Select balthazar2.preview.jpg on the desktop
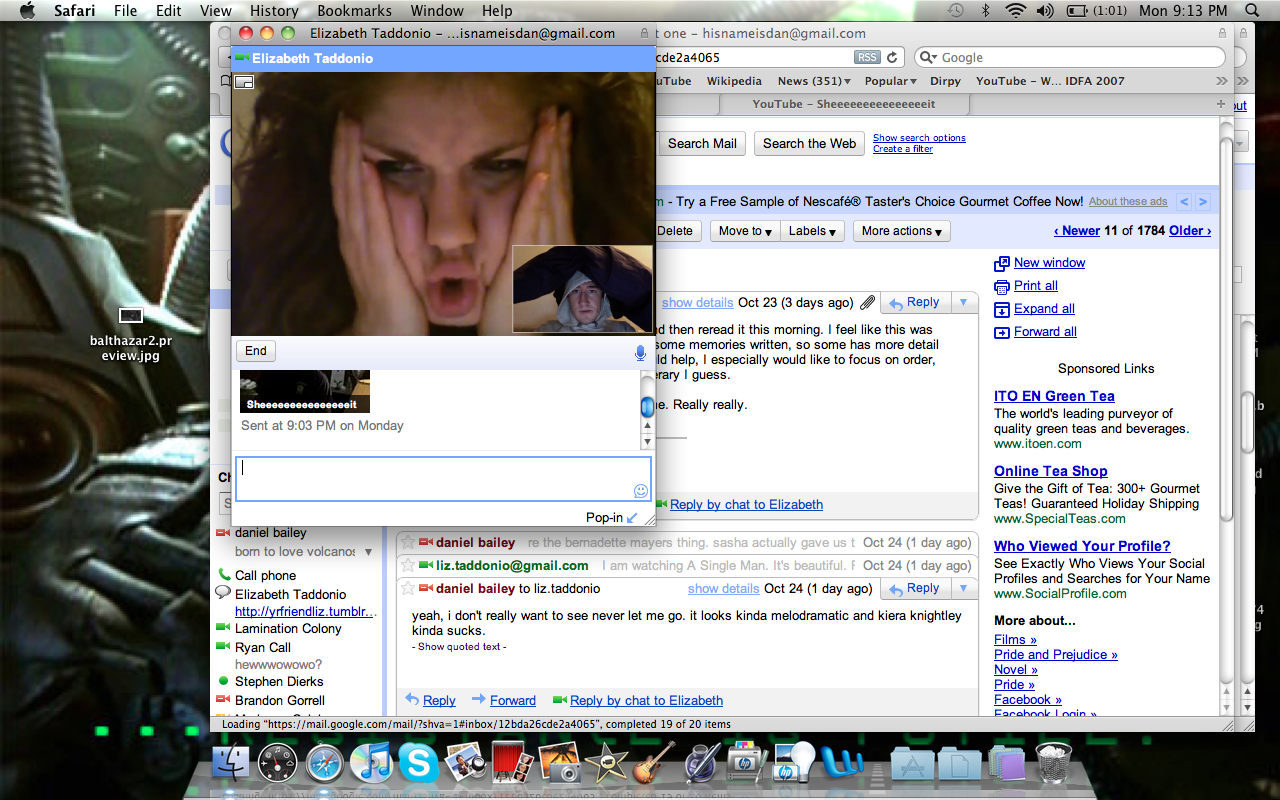The height and width of the screenshot is (800, 1280). [x=130, y=332]
